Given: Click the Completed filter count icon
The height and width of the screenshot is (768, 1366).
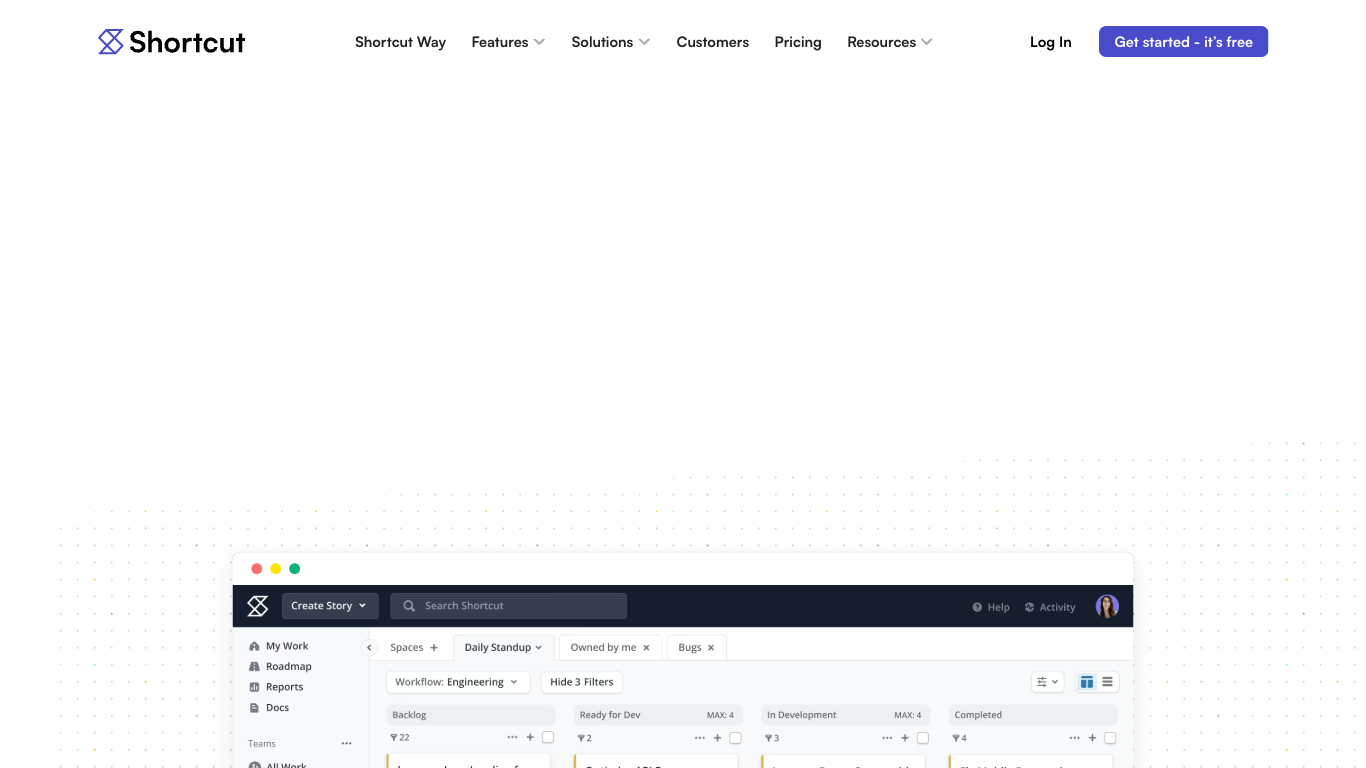Looking at the screenshot, I should (958, 738).
